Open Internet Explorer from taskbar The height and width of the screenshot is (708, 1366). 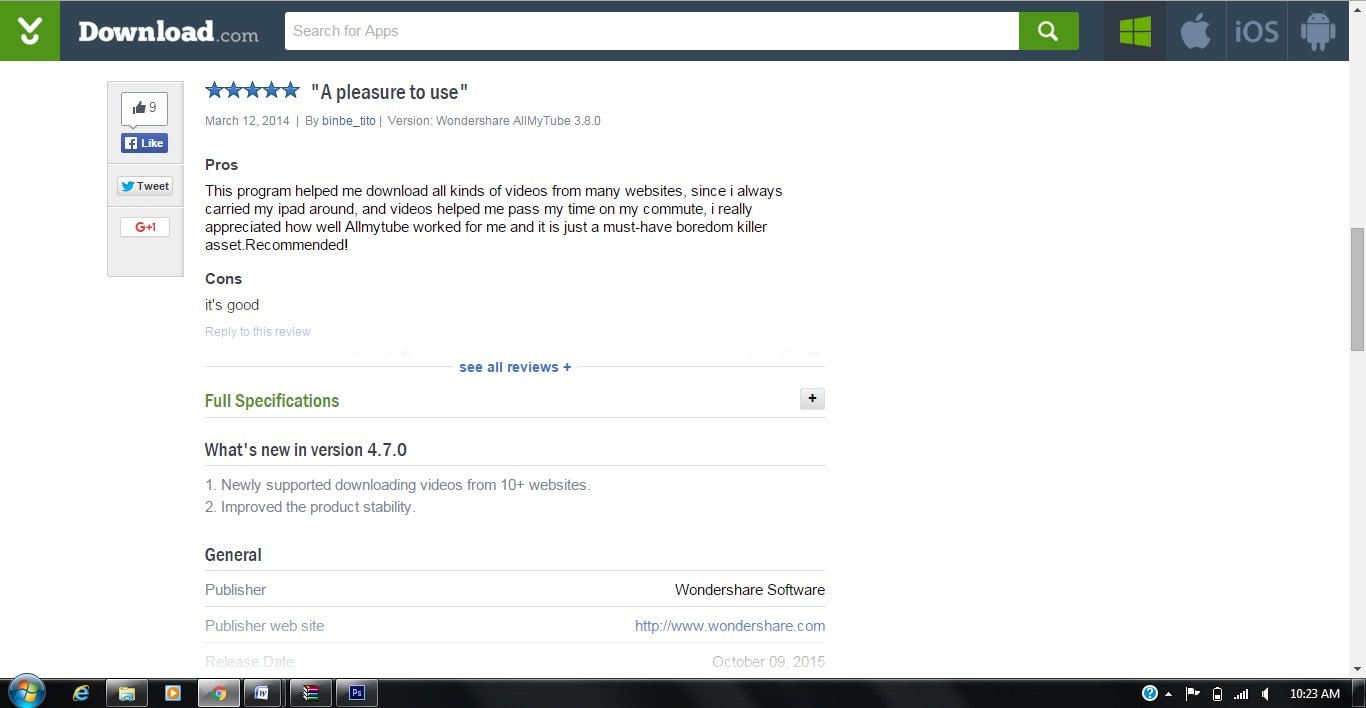tap(81, 693)
